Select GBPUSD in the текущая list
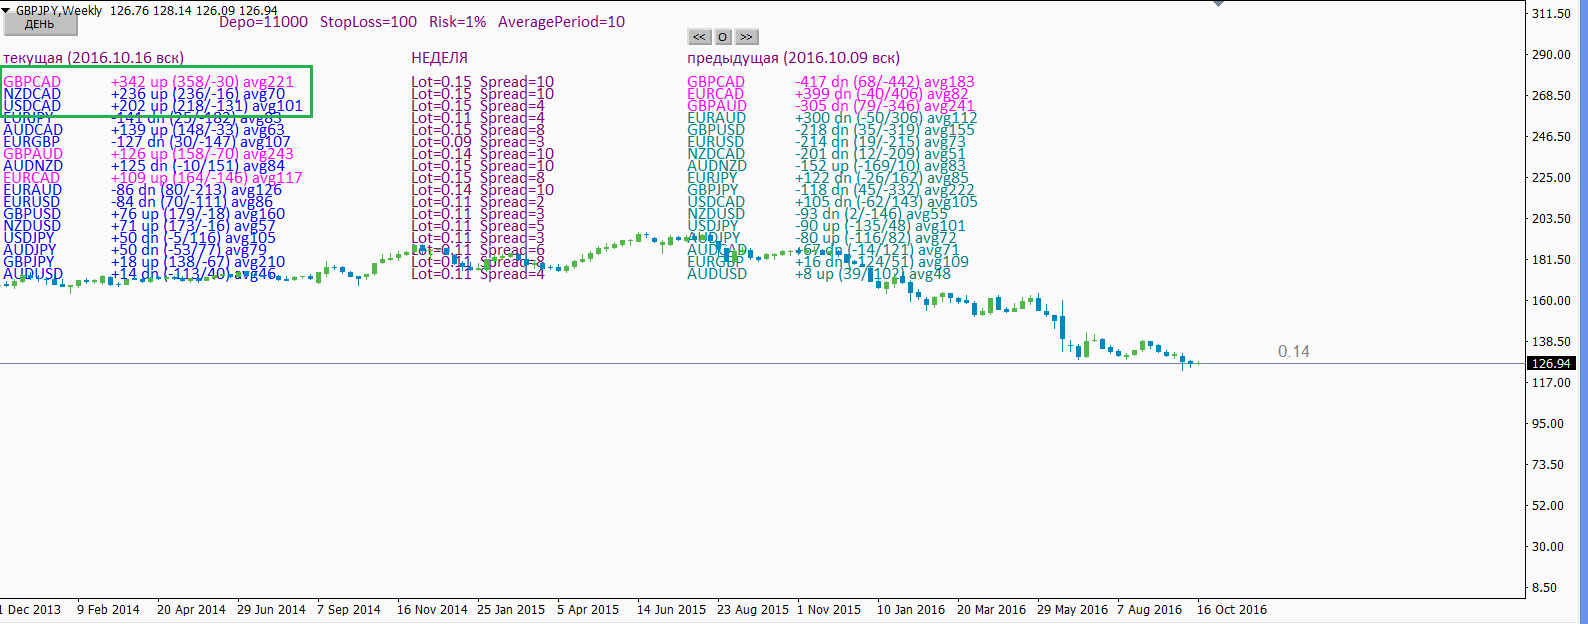This screenshot has width=1588, height=624. (32, 214)
